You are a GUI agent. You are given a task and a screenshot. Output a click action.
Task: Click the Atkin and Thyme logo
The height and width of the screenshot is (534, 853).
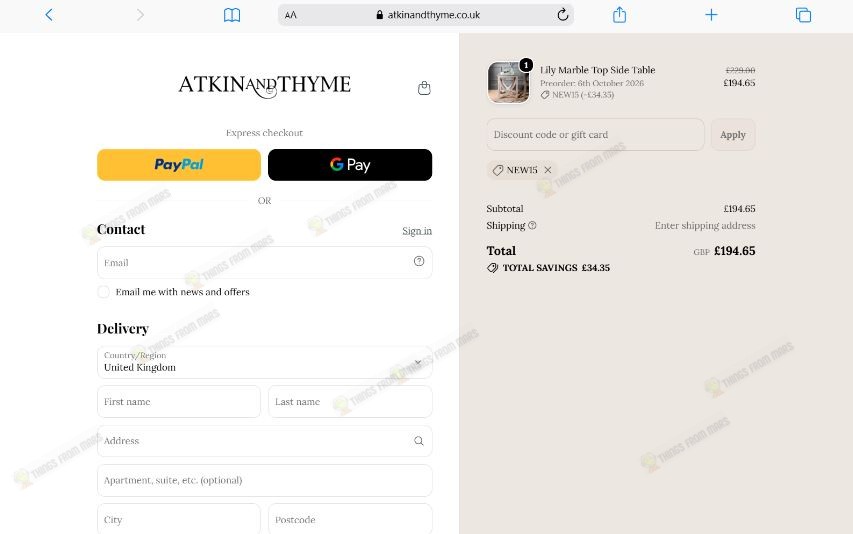point(264,86)
